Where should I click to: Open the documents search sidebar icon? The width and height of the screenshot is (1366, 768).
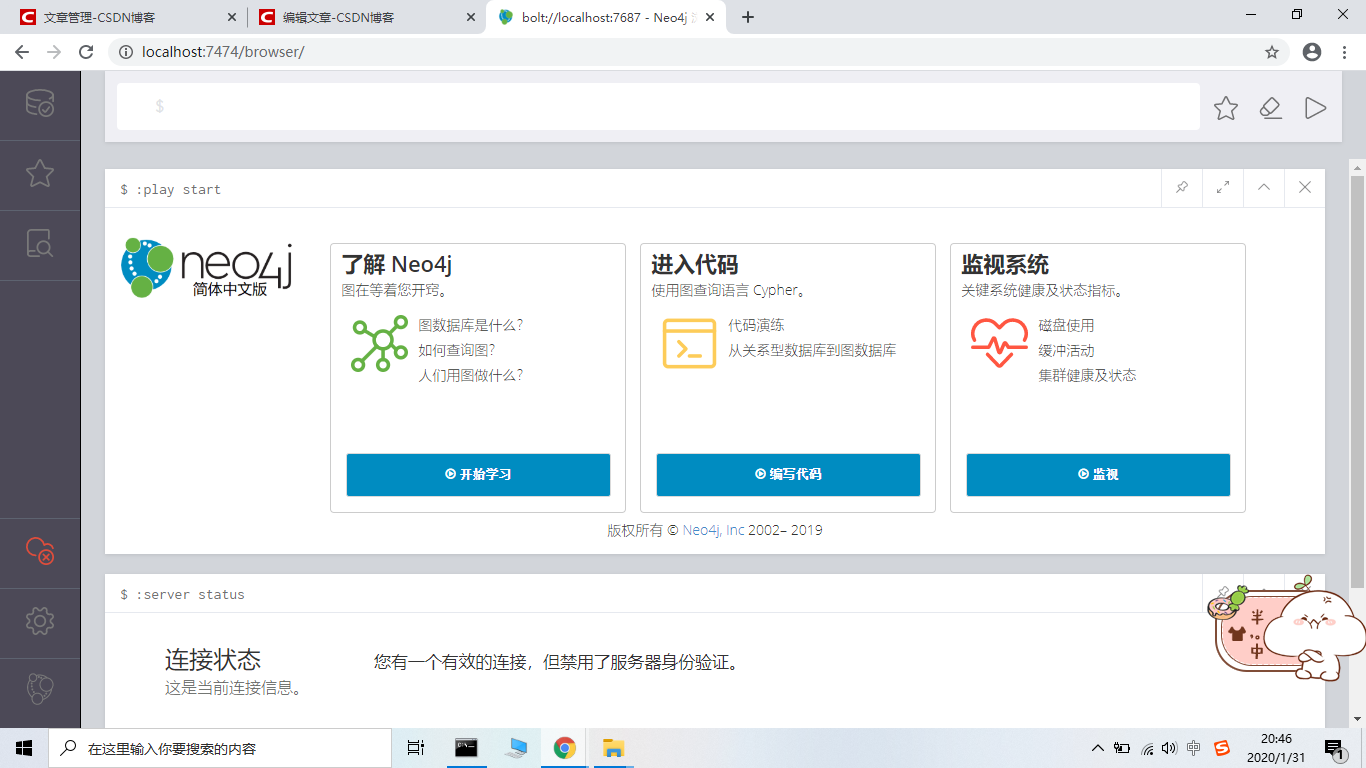(x=40, y=244)
